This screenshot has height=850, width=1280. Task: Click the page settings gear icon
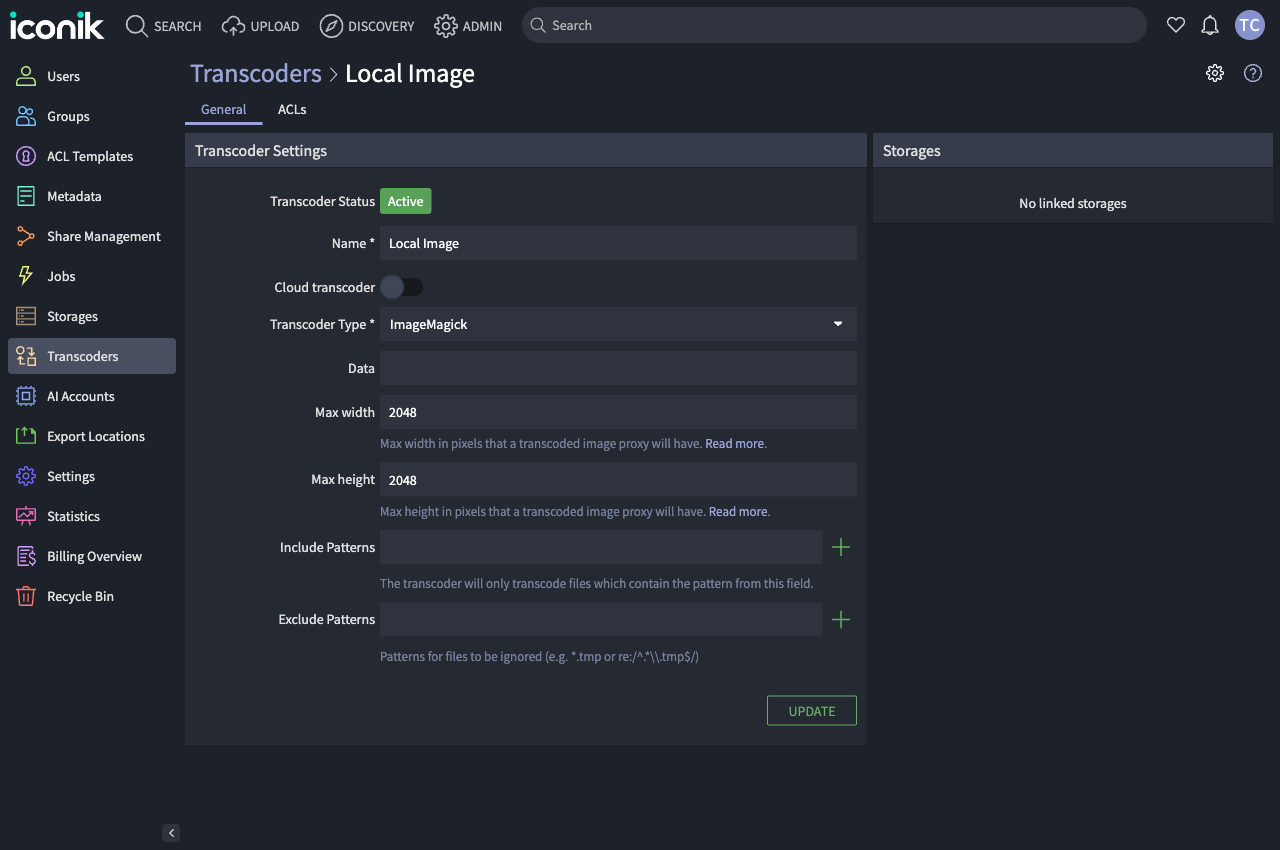click(x=1215, y=73)
